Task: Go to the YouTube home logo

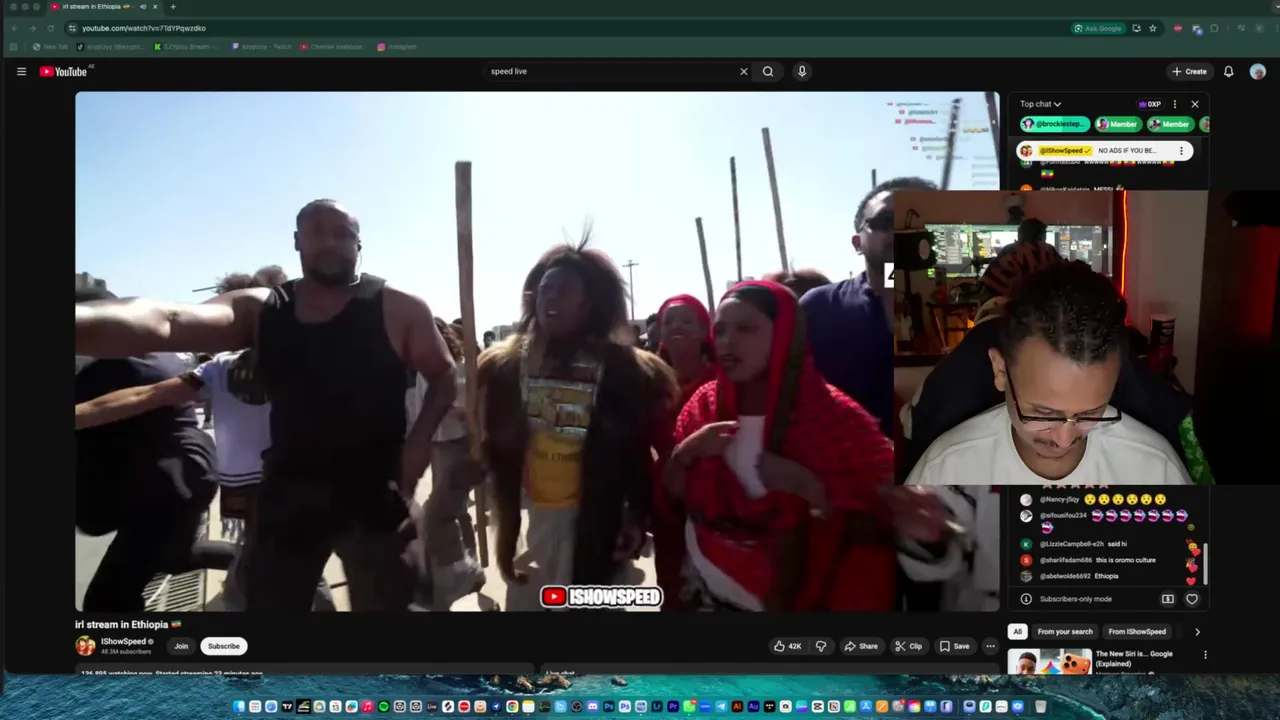Action: coord(64,71)
